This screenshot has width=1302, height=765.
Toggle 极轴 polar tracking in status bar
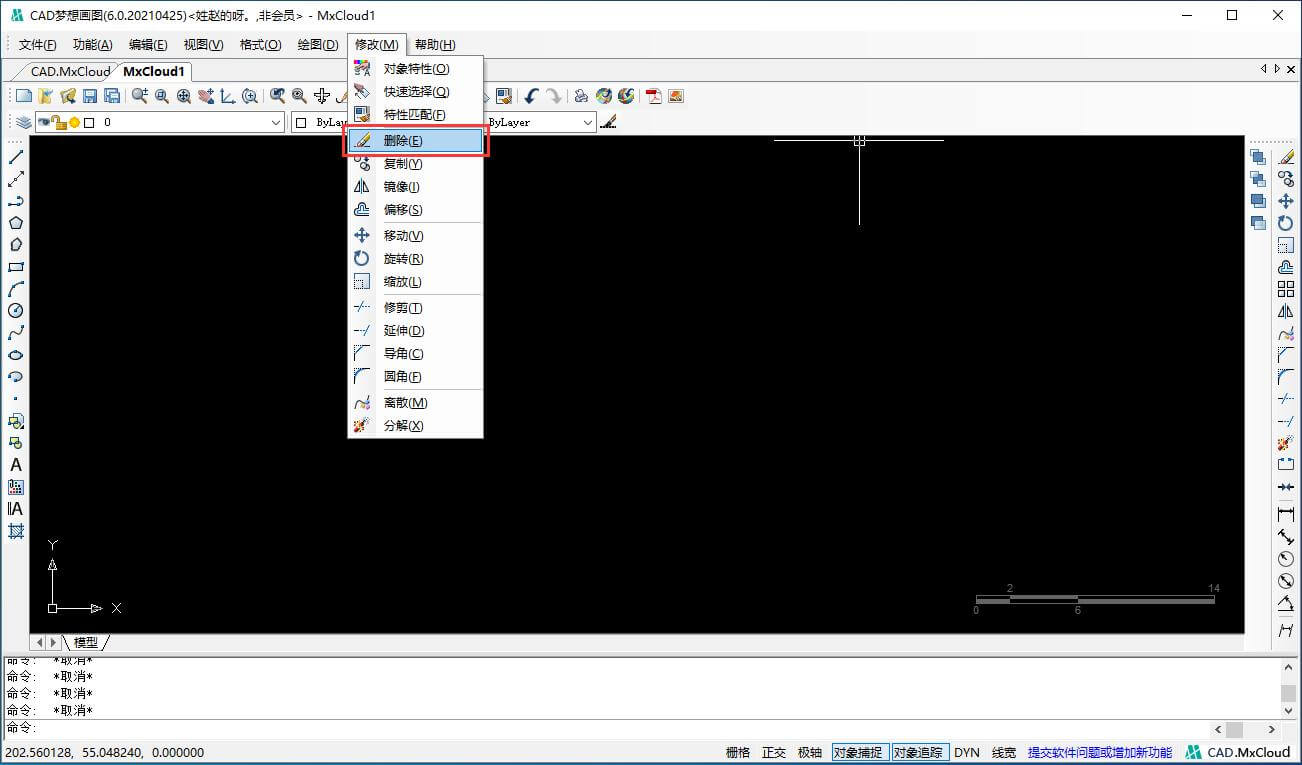click(x=810, y=753)
